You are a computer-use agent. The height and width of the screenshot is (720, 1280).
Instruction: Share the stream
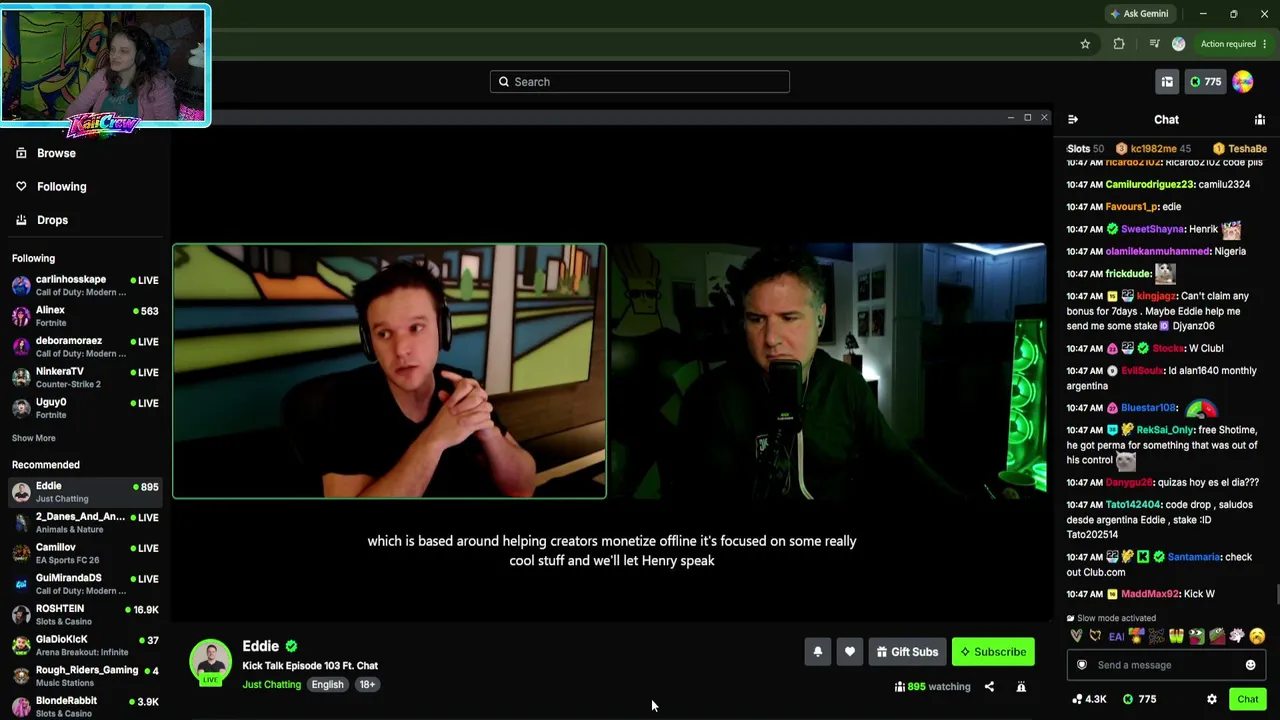pos(989,687)
